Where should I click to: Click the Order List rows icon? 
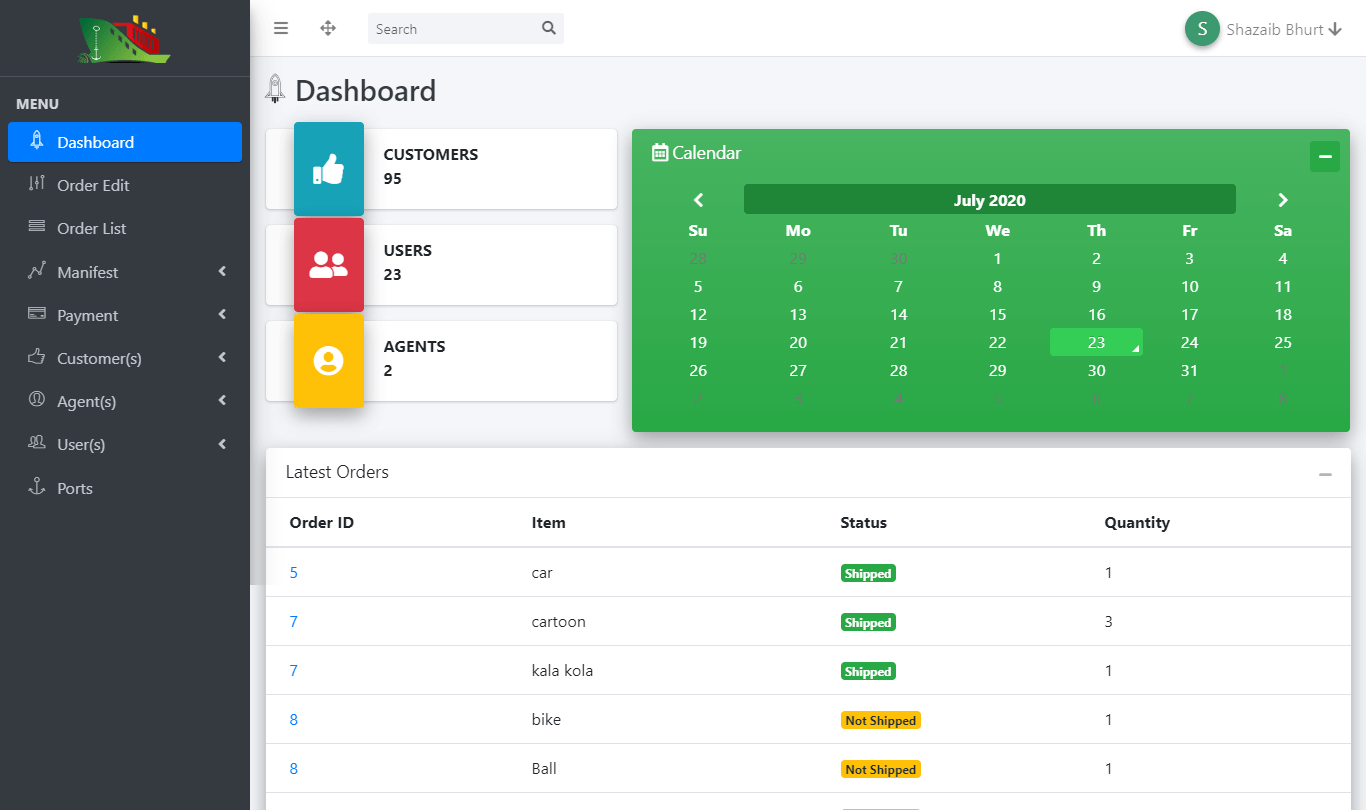tap(37, 227)
